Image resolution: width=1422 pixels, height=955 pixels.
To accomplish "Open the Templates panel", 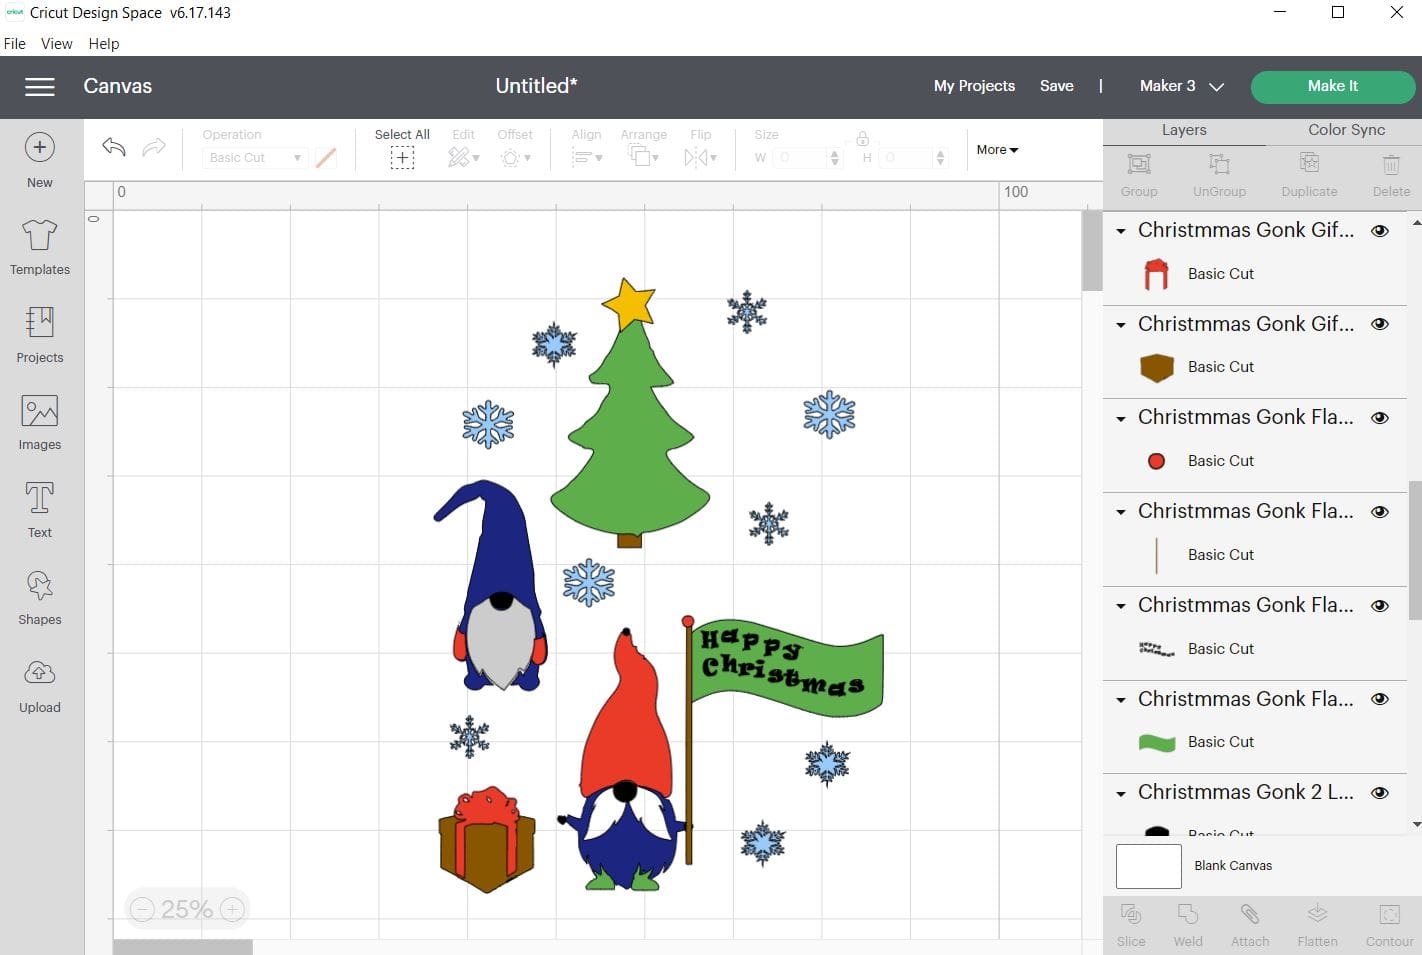I will [x=40, y=247].
